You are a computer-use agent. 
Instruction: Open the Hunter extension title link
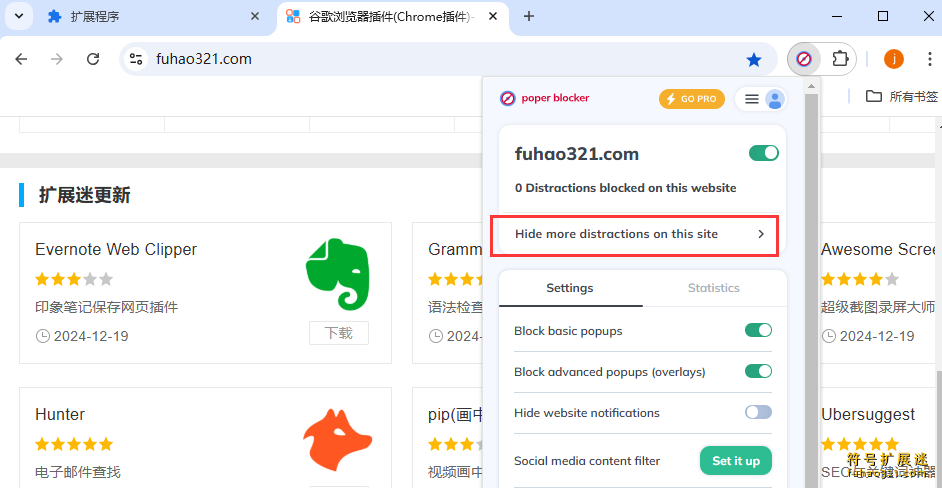click(60, 414)
